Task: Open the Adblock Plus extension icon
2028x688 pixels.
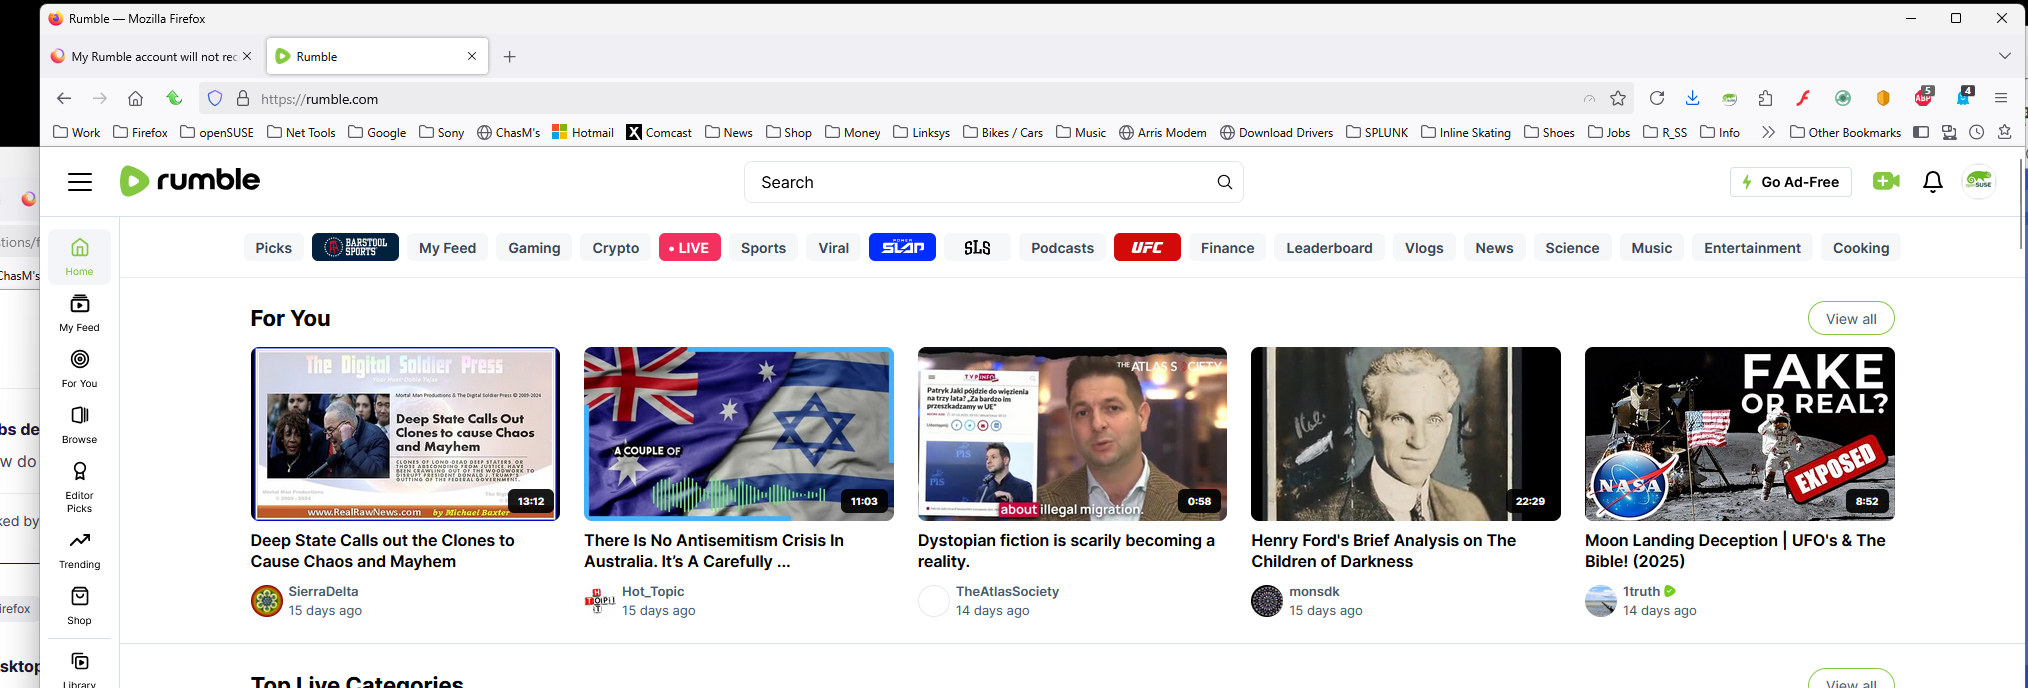Action: click(1923, 97)
